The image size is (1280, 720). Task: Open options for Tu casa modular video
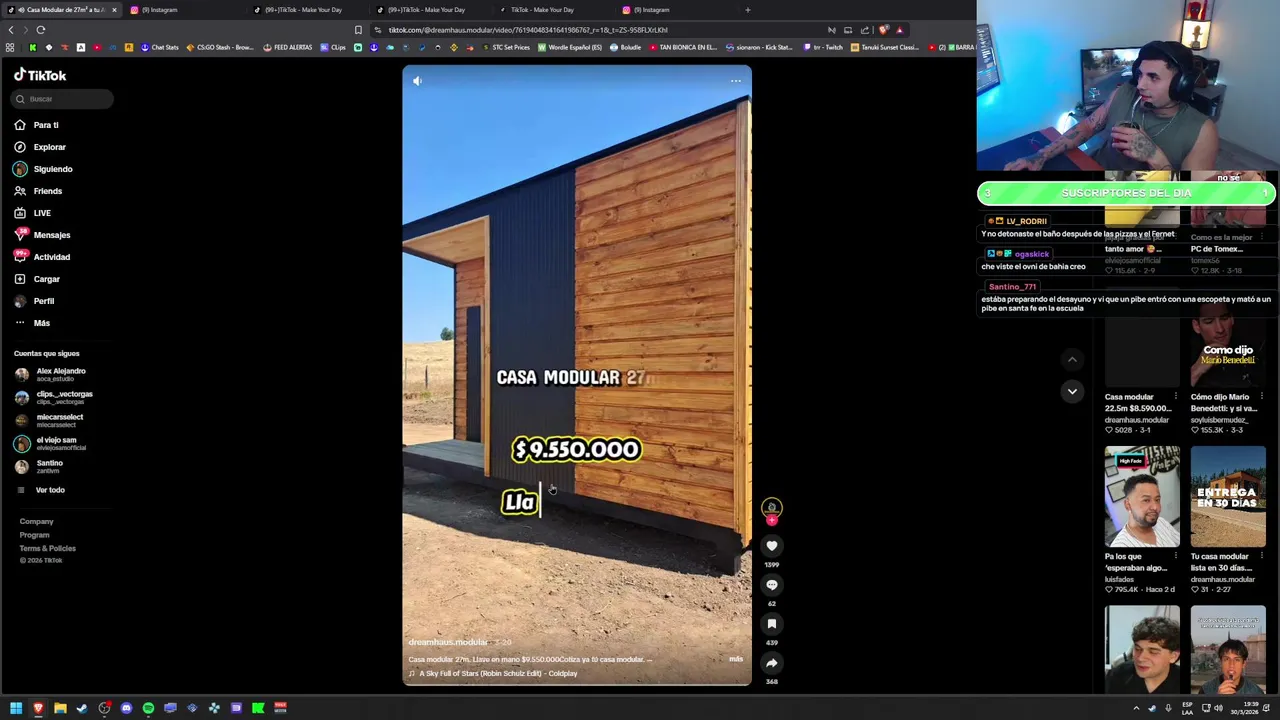coord(1261,557)
